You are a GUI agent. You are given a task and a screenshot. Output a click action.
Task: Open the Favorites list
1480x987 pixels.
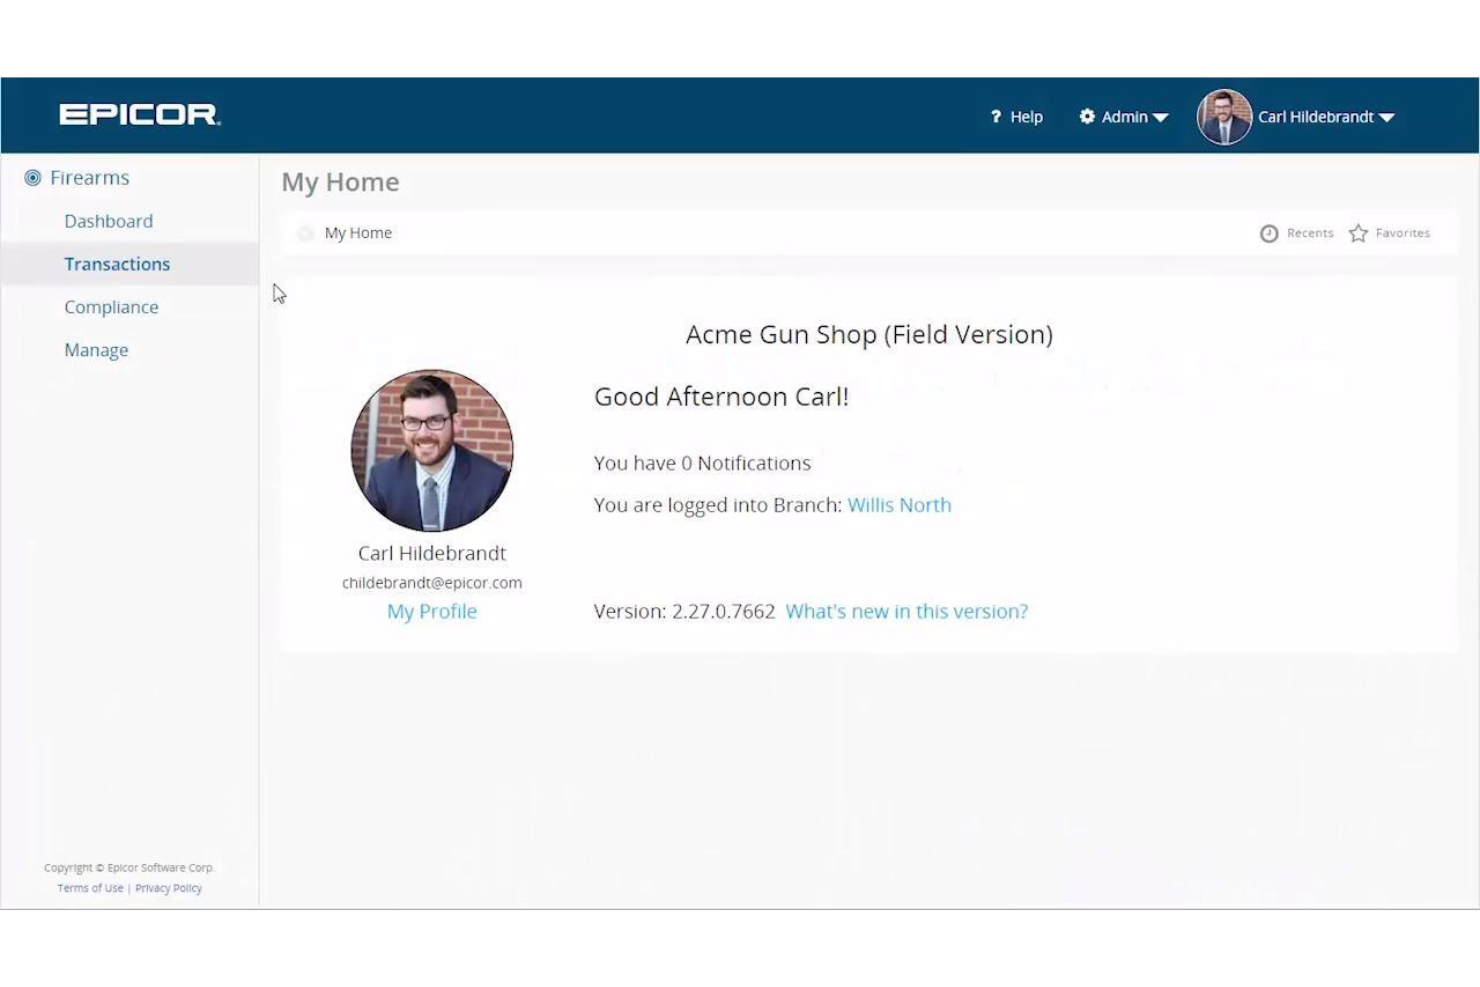1402,233
